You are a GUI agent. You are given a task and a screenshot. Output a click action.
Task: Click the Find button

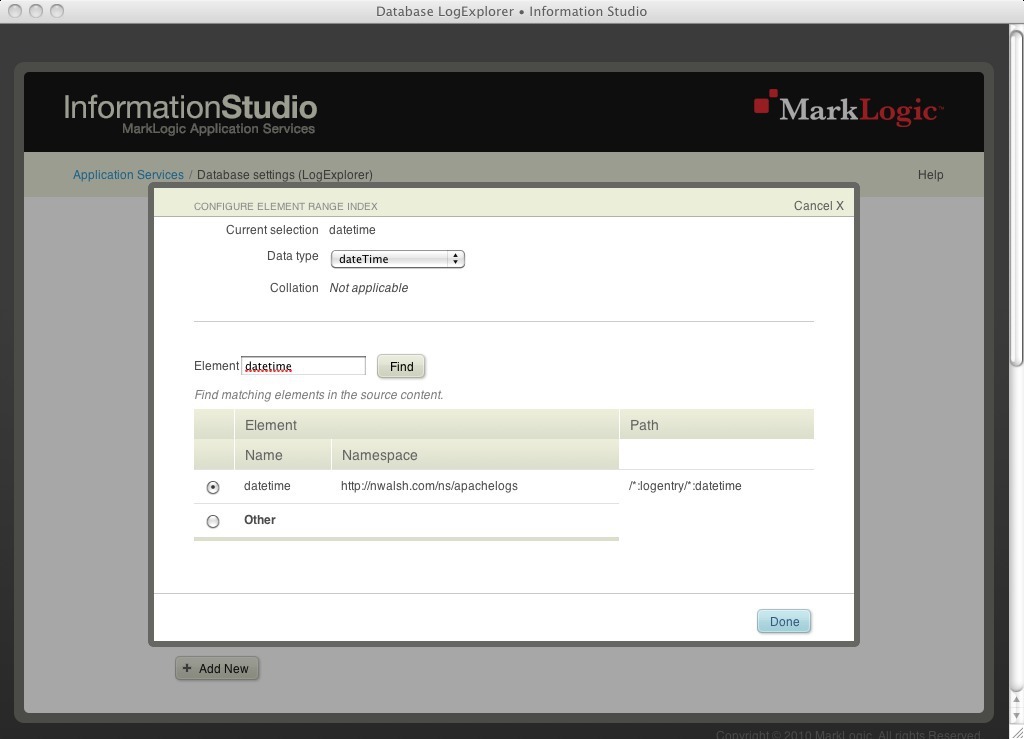click(x=401, y=366)
